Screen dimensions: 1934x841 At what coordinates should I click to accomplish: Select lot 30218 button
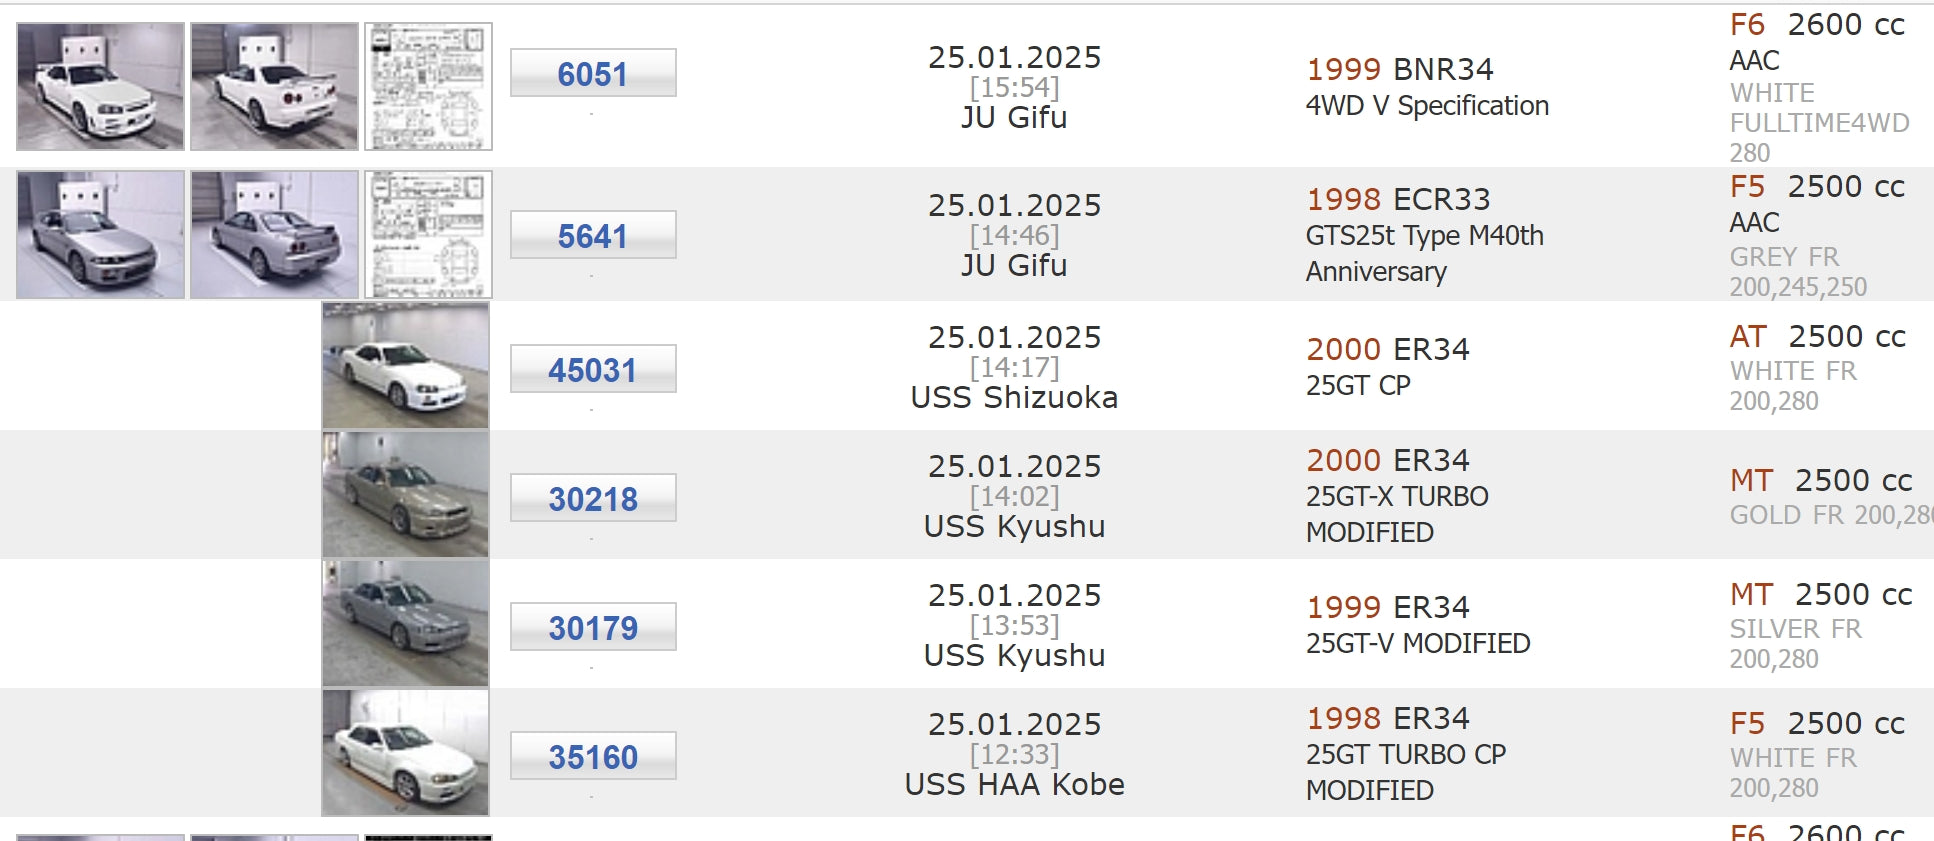coord(593,498)
